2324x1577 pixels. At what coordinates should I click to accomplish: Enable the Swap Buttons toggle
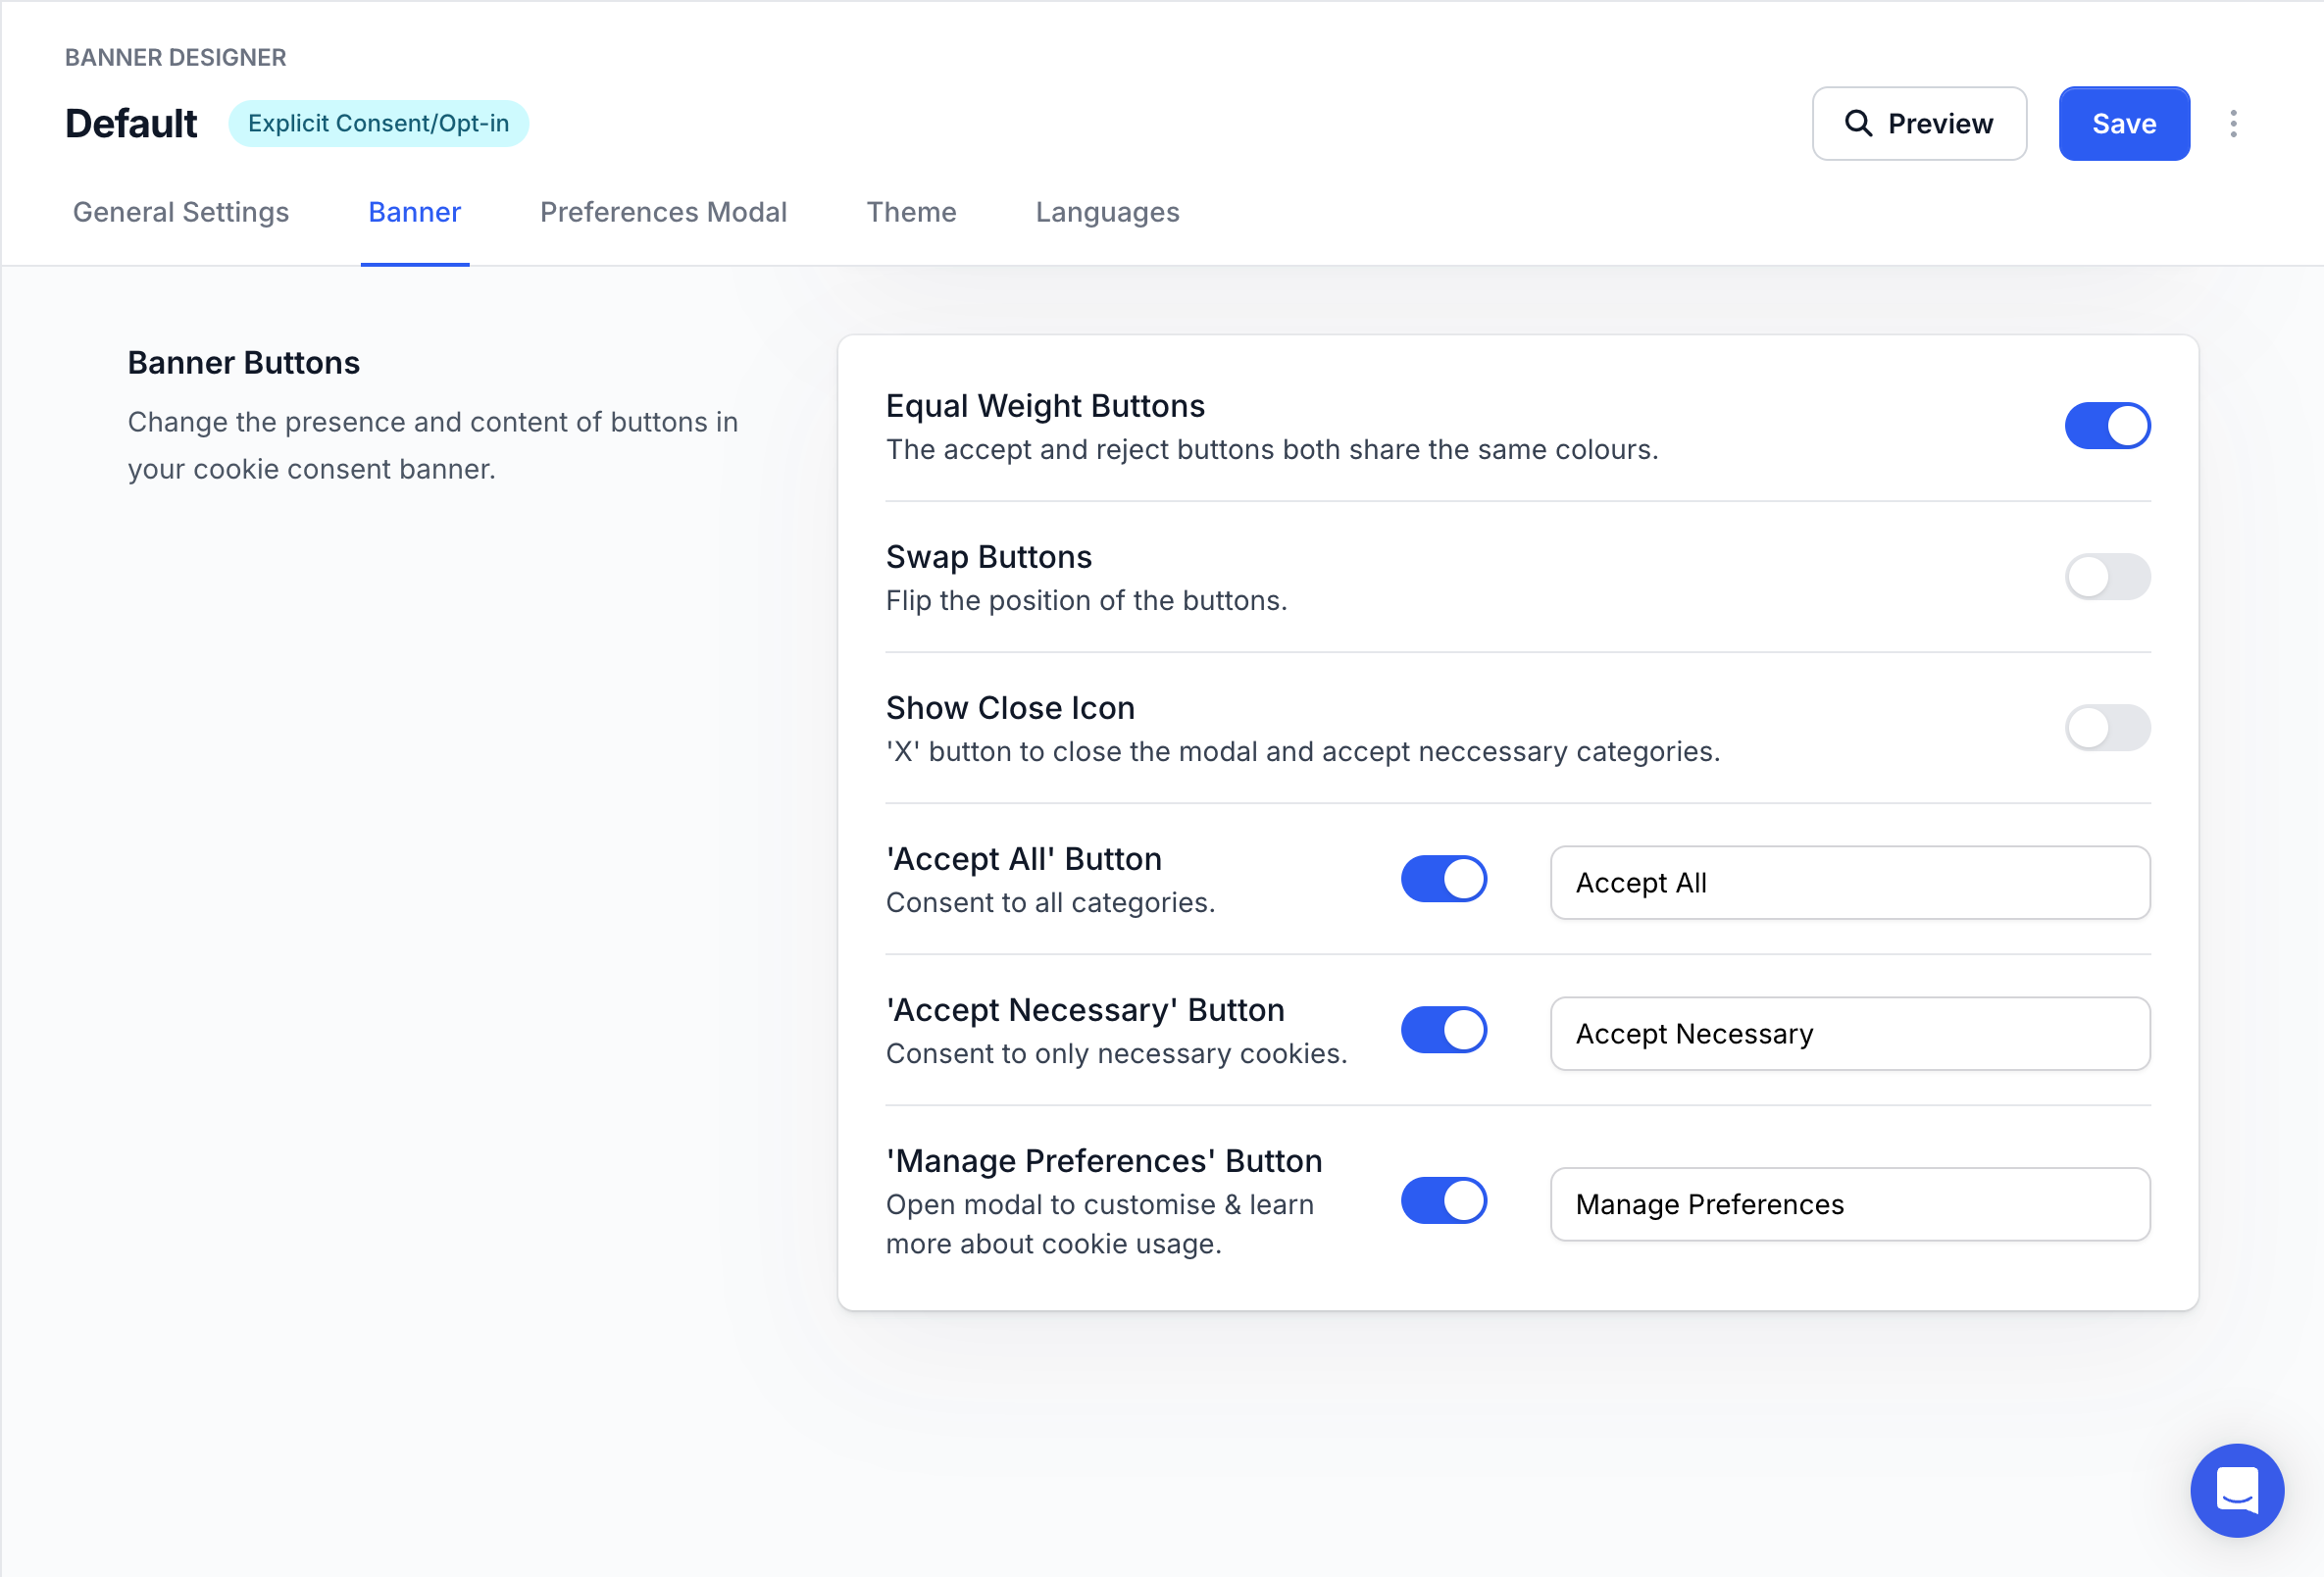2108,577
